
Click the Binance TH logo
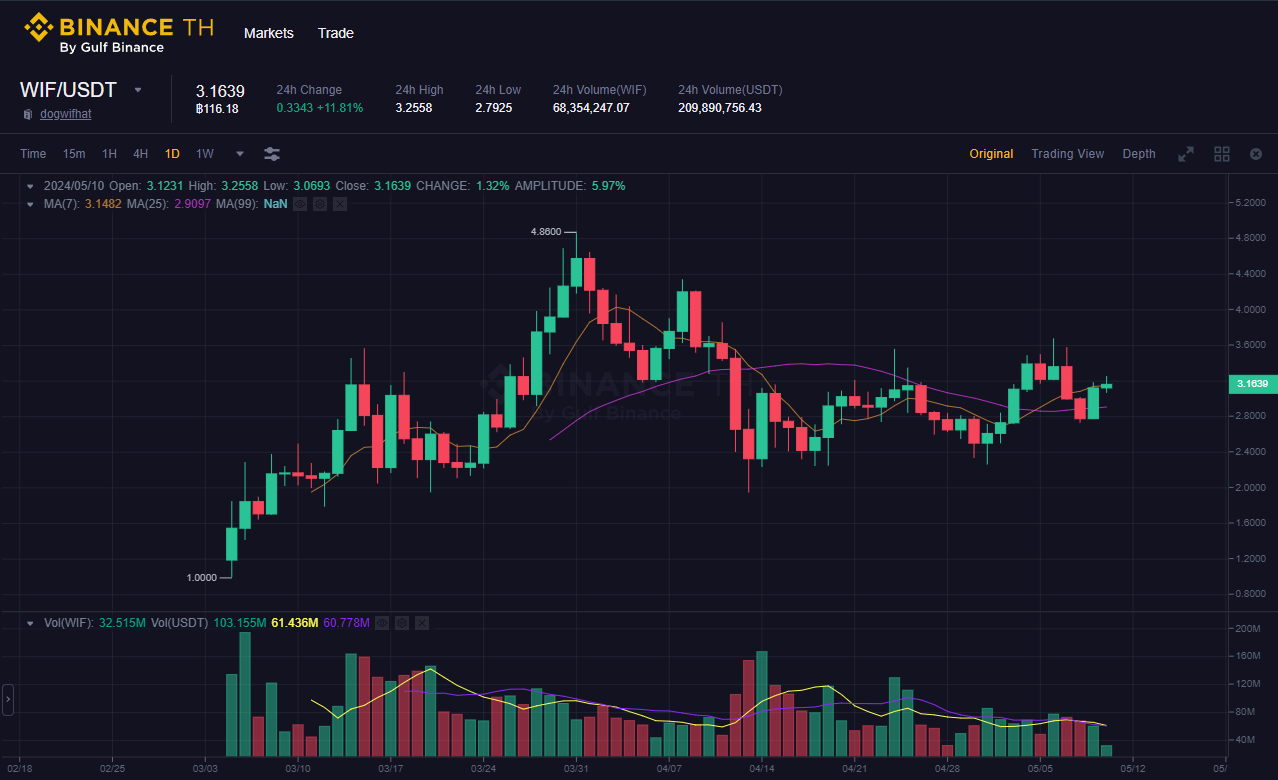point(118,33)
